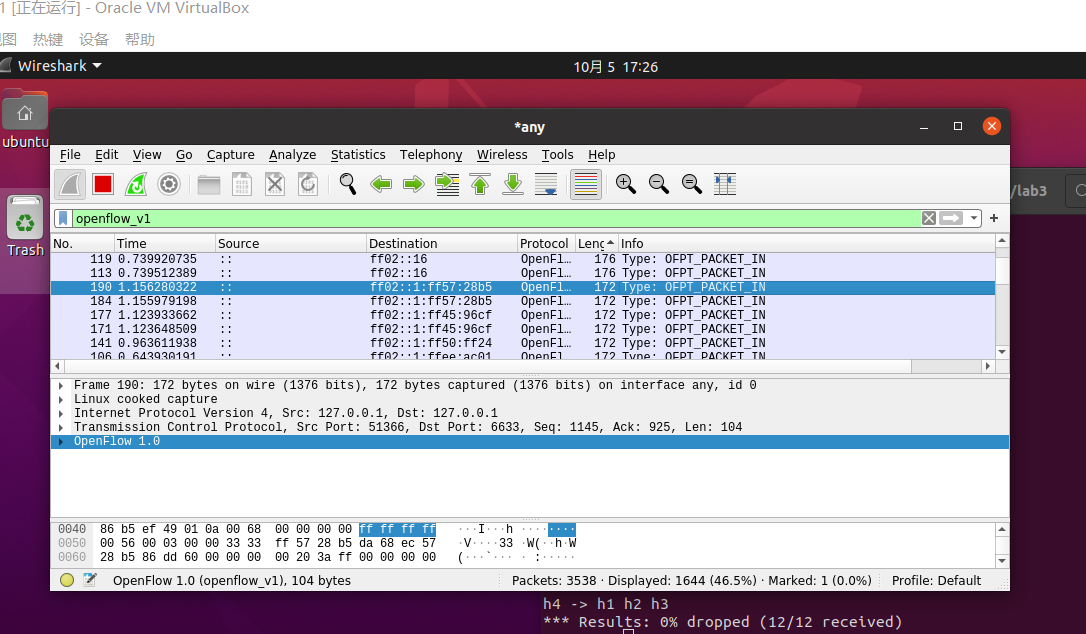Zoom out packet text icon

[x=659, y=184]
